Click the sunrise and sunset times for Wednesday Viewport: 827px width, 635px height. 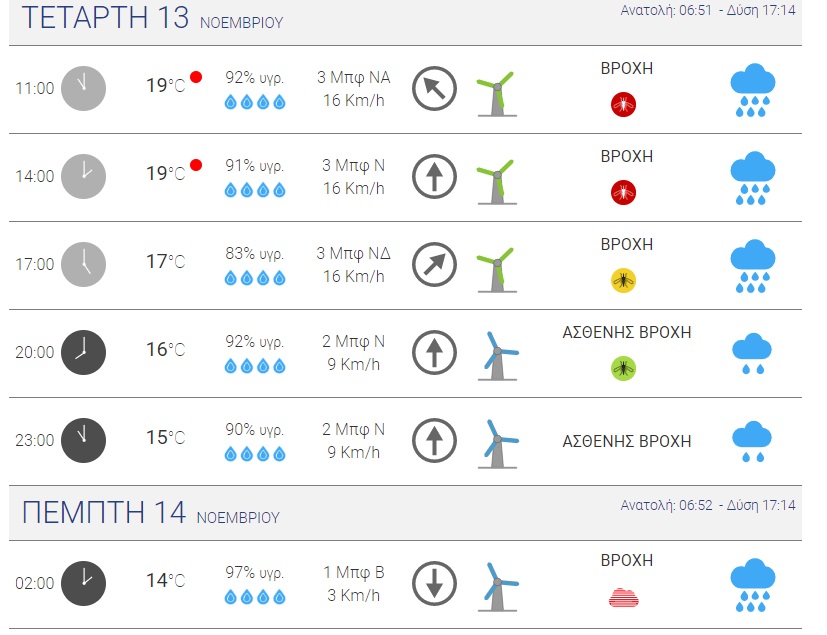(x=708, y=10)
